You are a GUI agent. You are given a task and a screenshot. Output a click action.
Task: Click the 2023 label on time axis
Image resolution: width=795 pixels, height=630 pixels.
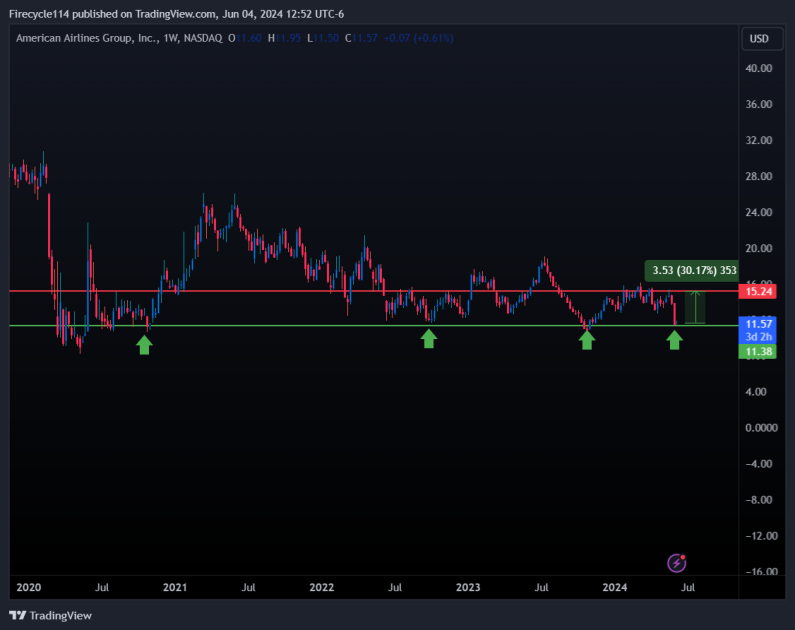(x=468, y=587)
